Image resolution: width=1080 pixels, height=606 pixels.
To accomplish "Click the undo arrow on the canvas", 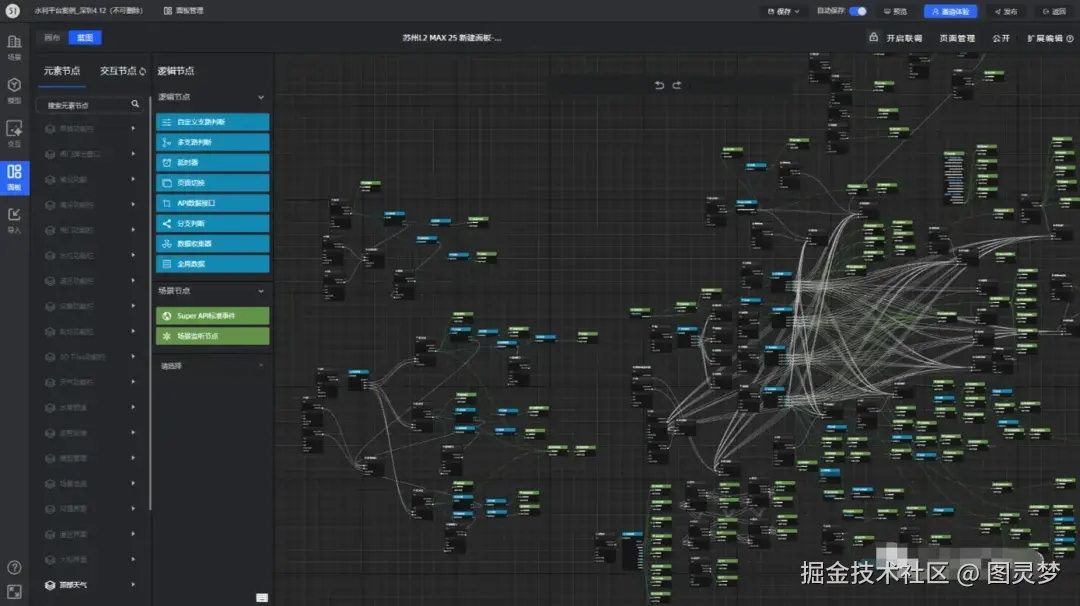I will click(659, 85).
